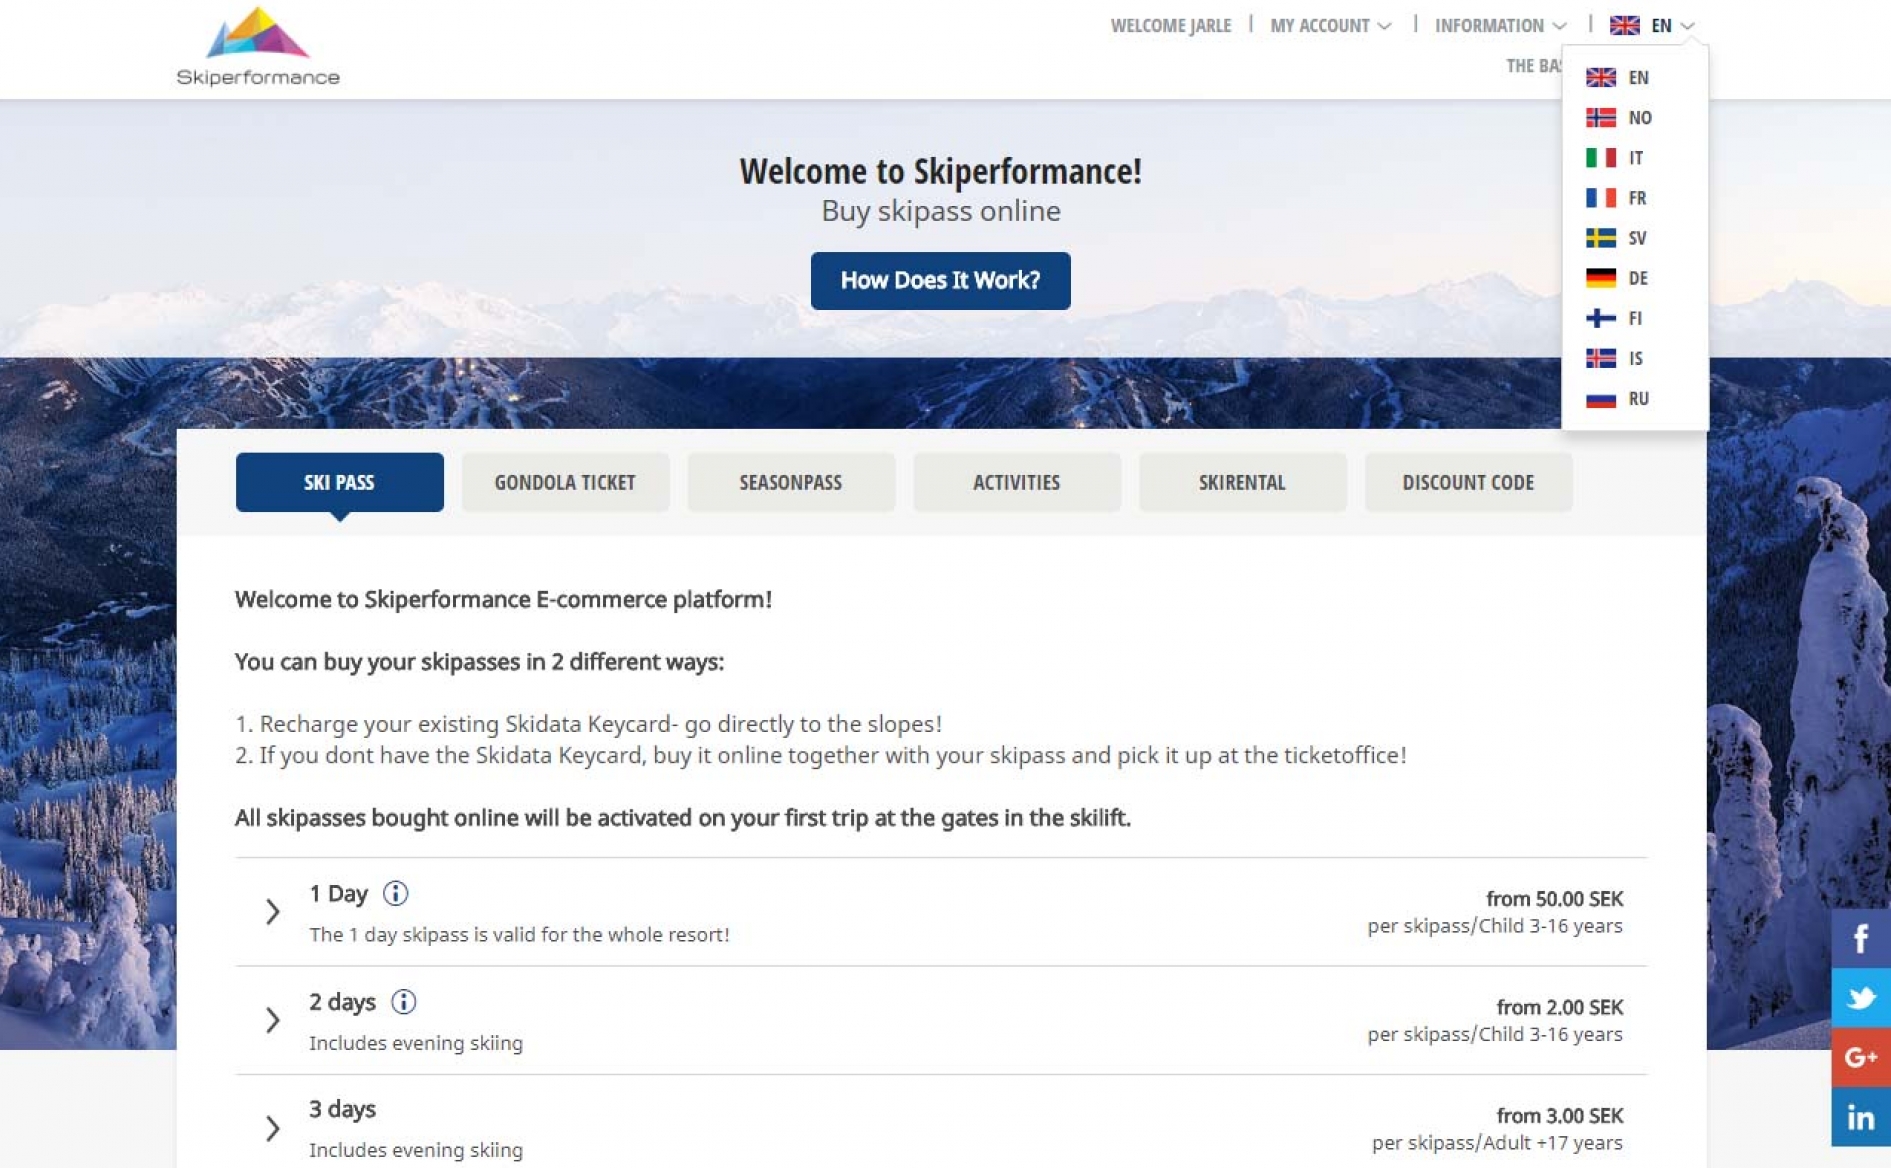The image size is (1891, 1168).
Task: Select Finnish (FI) language
Action: click(x=1614, y=318)
